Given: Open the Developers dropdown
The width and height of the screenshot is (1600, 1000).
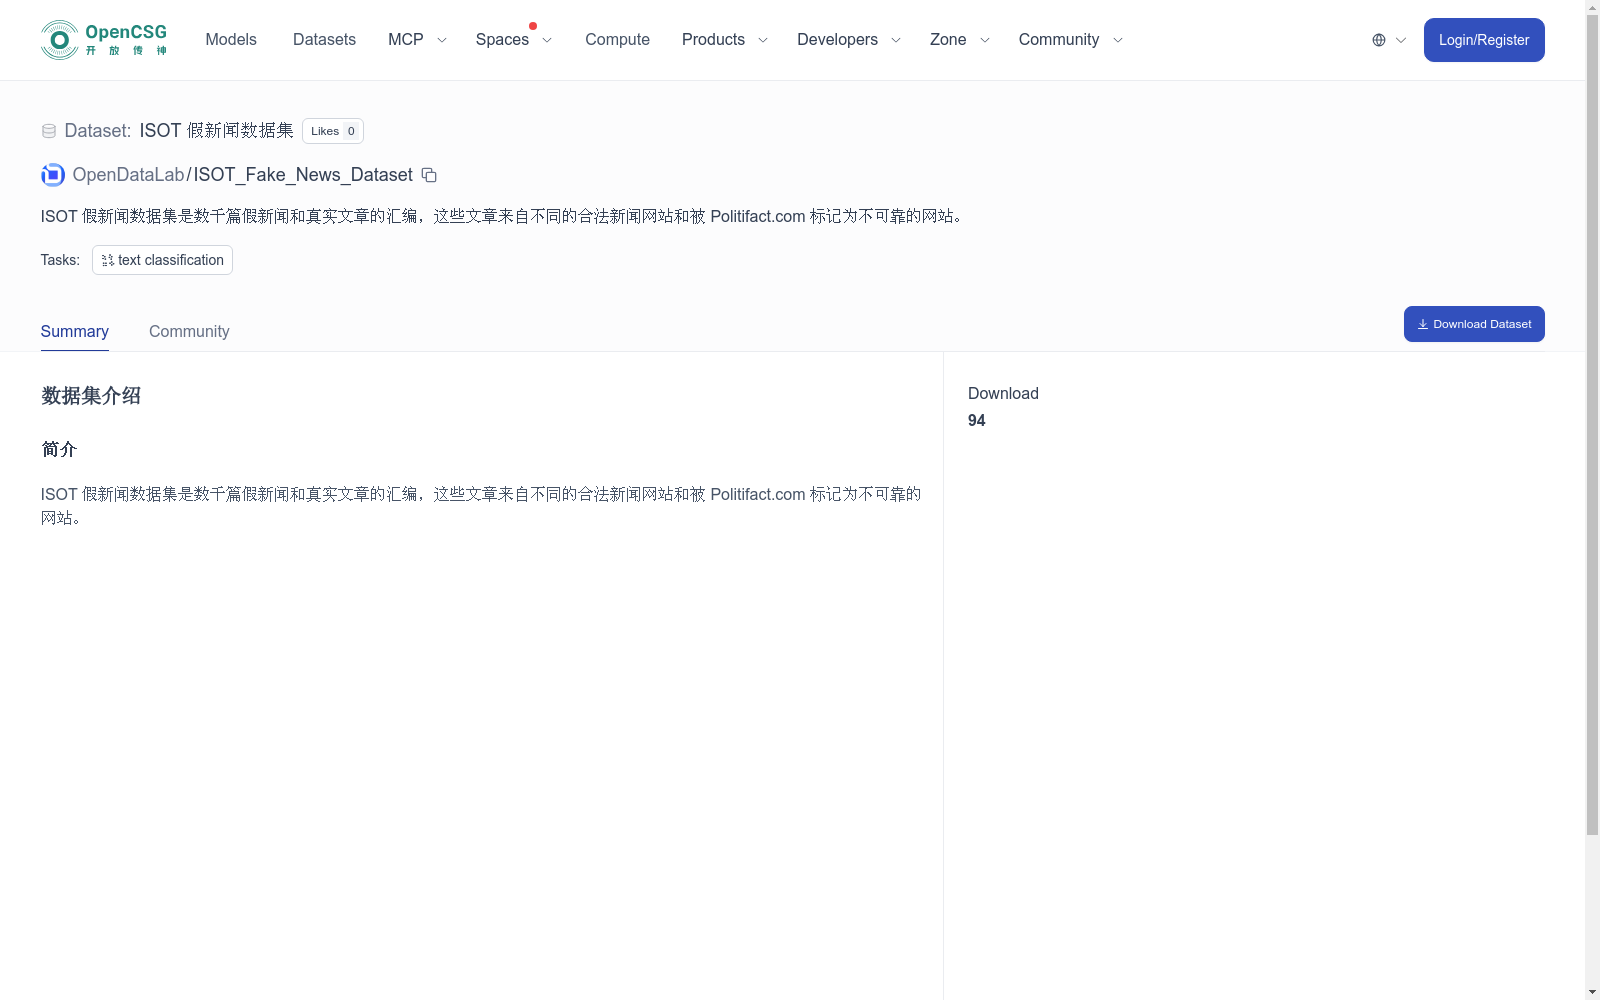Looking at the screenshot, I should [x=847, y=39].
